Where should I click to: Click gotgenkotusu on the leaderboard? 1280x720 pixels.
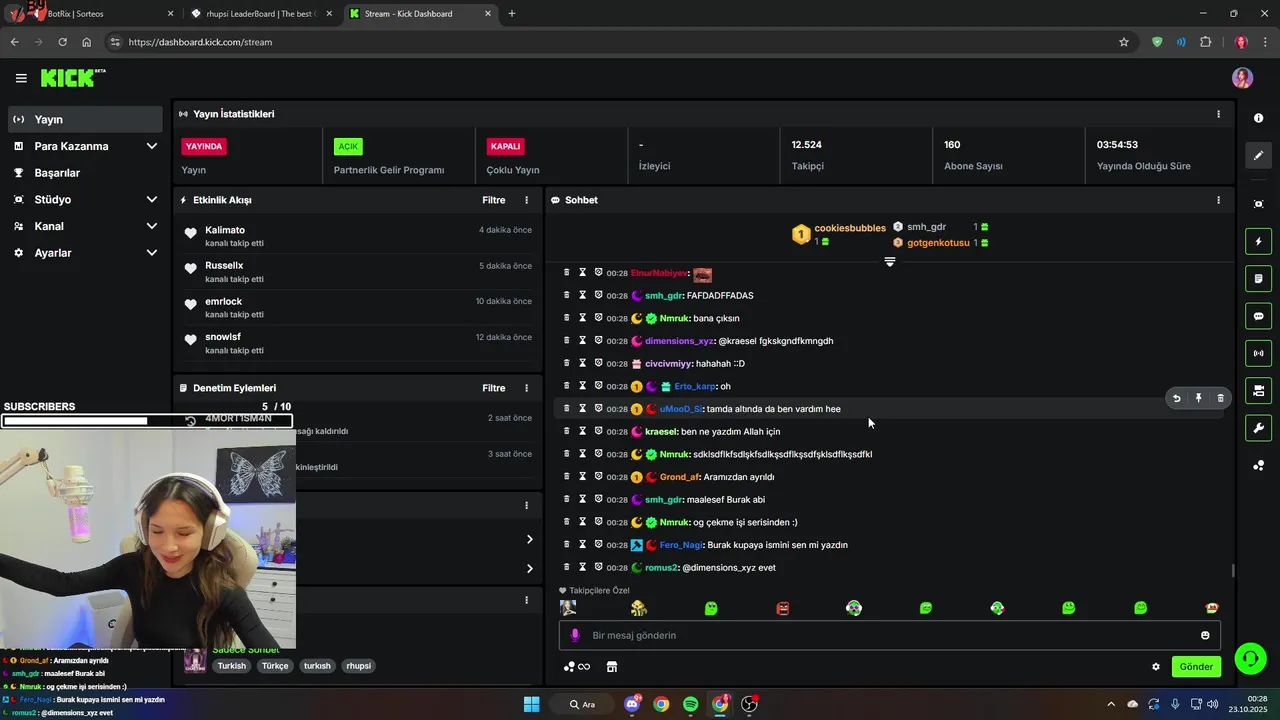938,243
